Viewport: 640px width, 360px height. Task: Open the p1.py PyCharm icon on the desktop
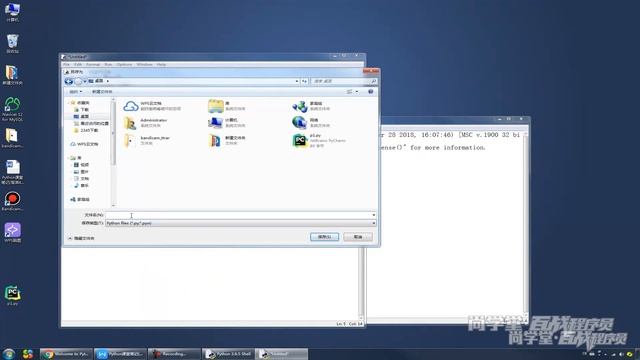point(12,296)
